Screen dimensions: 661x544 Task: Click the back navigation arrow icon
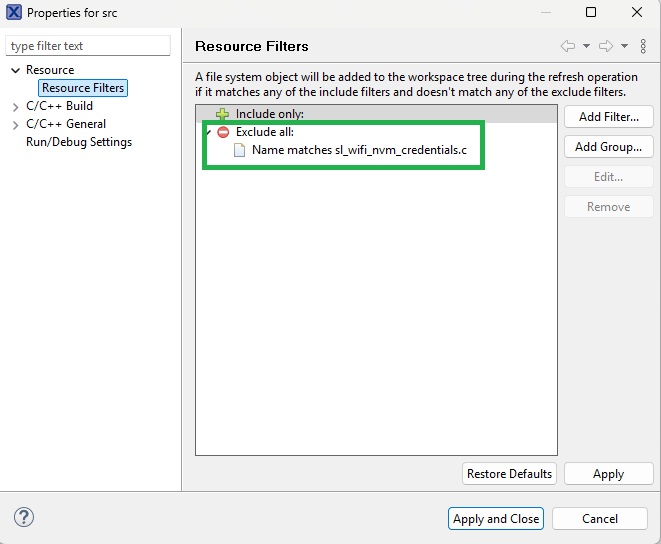[x=568, y=46]
